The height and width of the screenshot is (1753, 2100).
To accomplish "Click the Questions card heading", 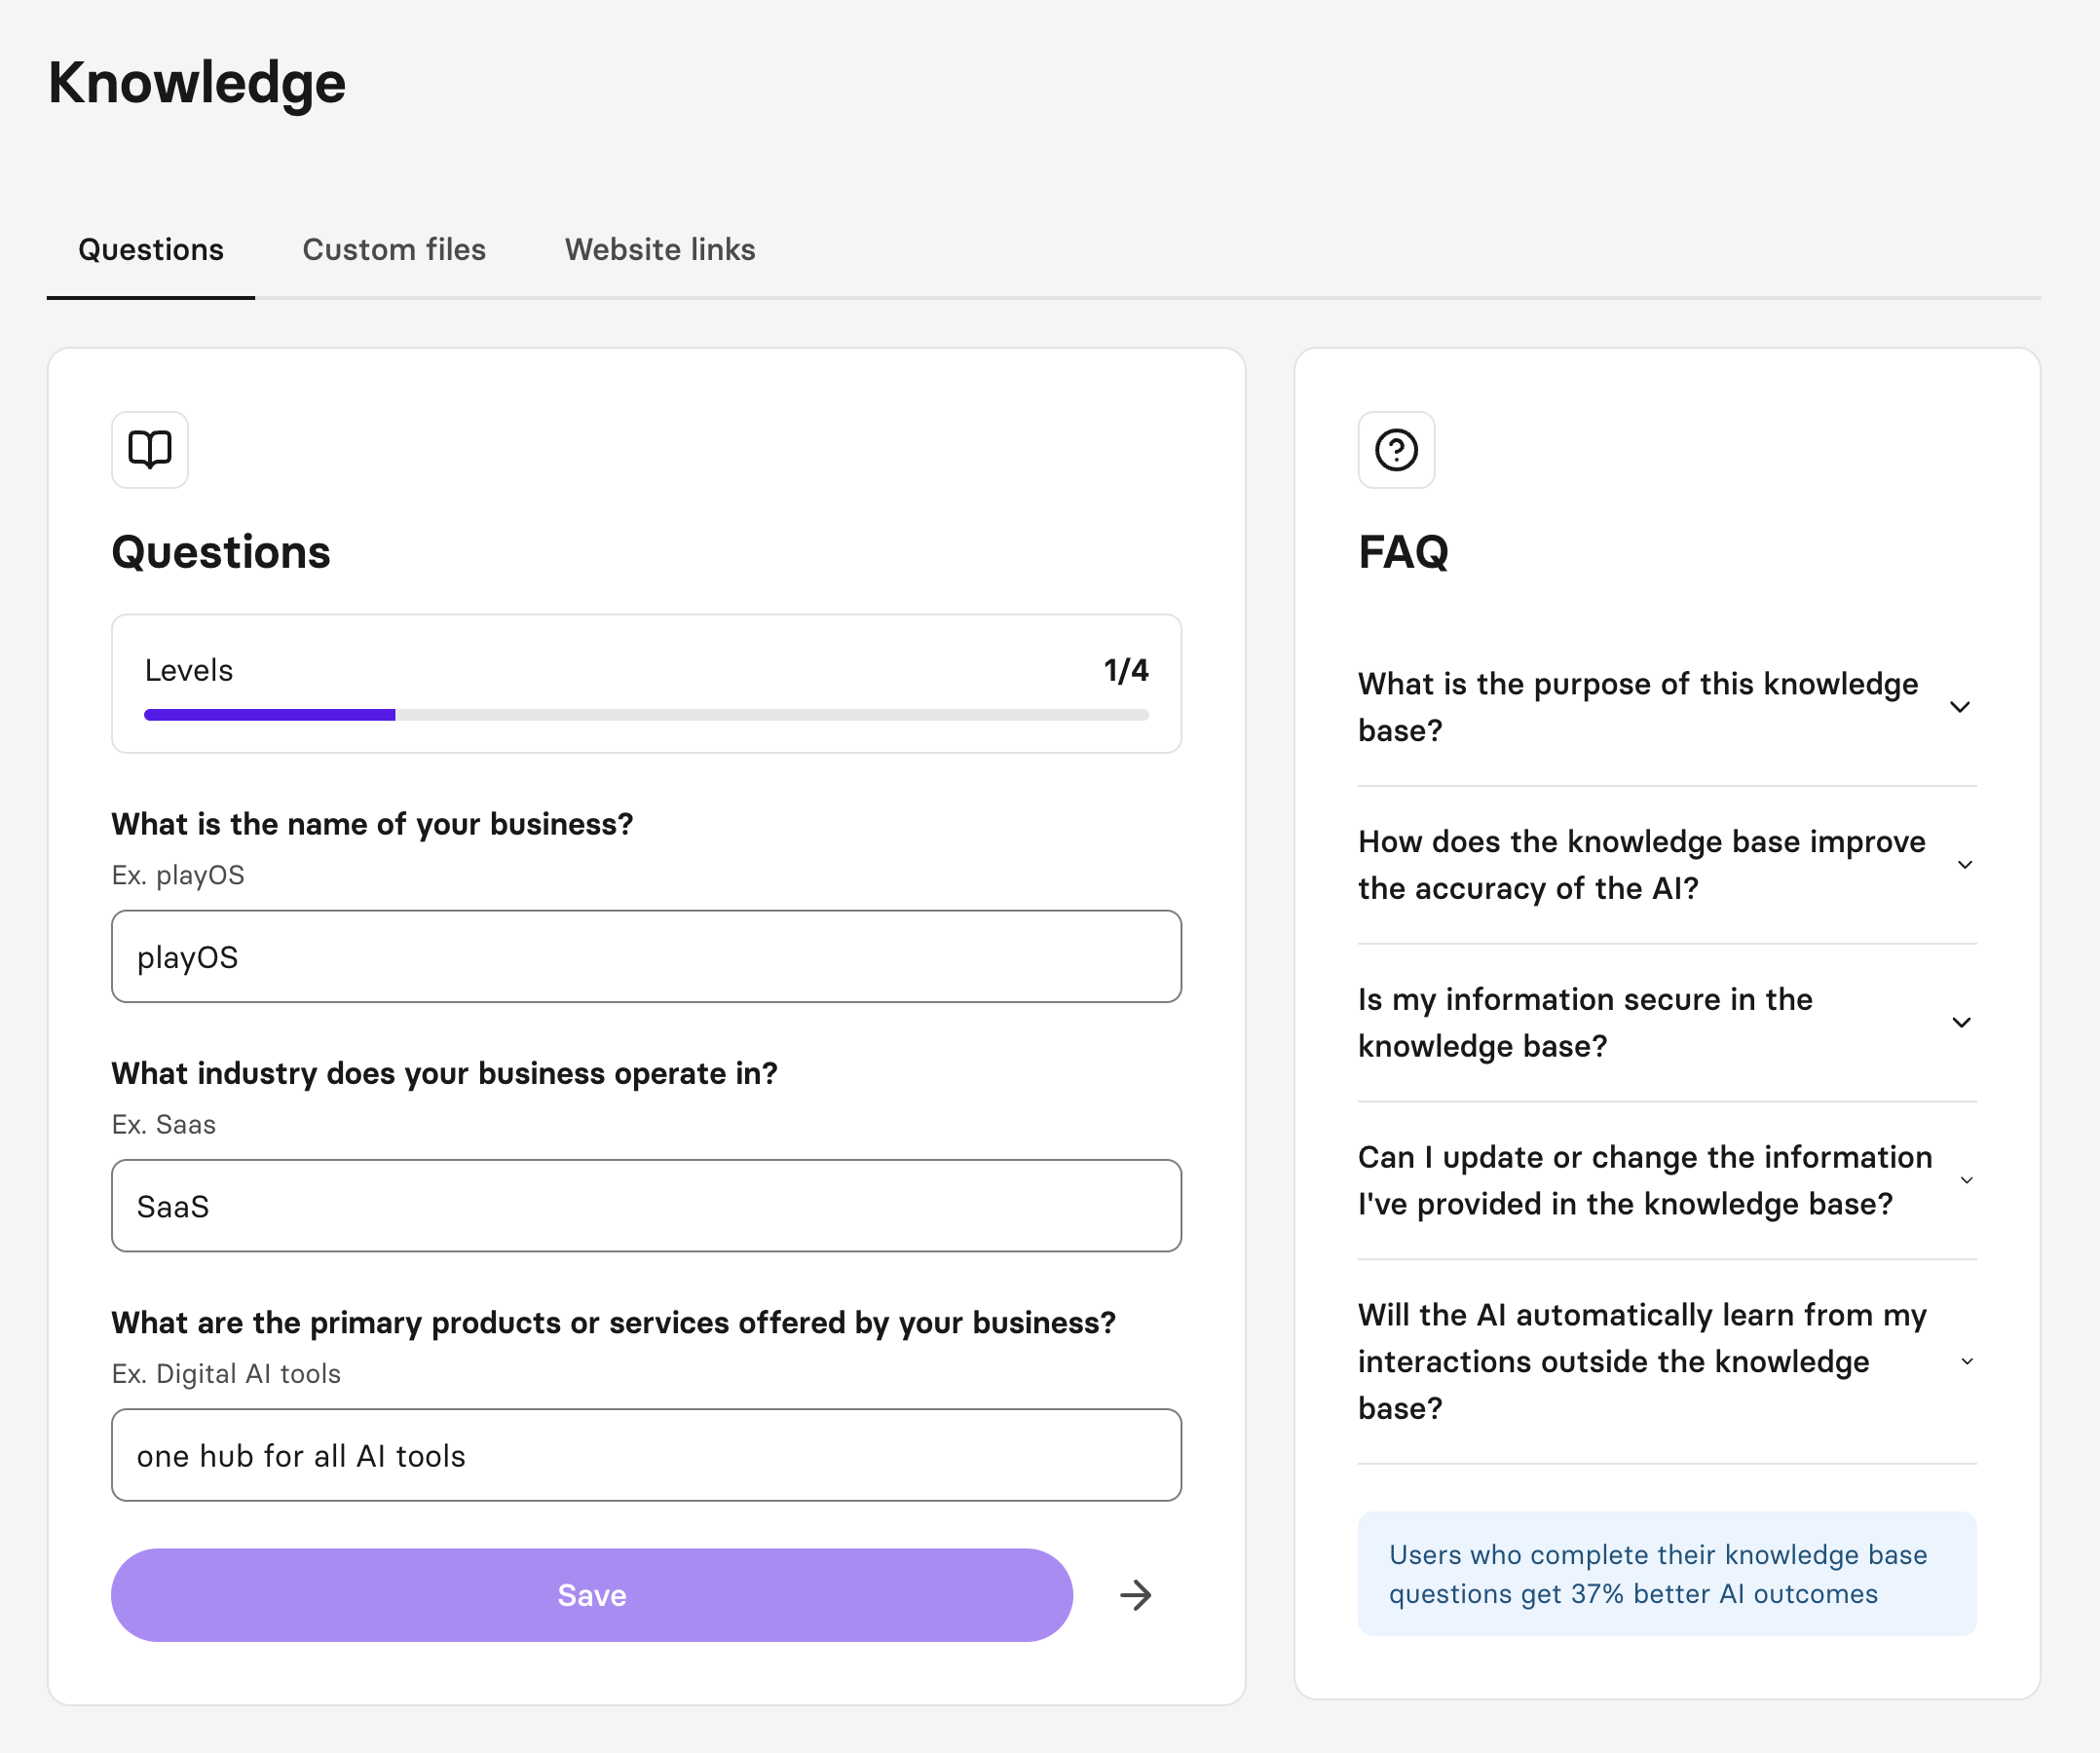I will click(221, 552).
